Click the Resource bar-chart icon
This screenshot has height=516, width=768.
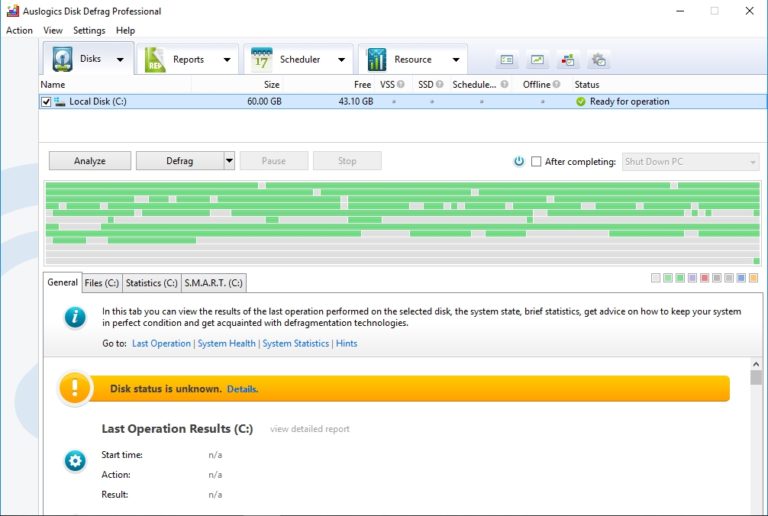[377, 60]
